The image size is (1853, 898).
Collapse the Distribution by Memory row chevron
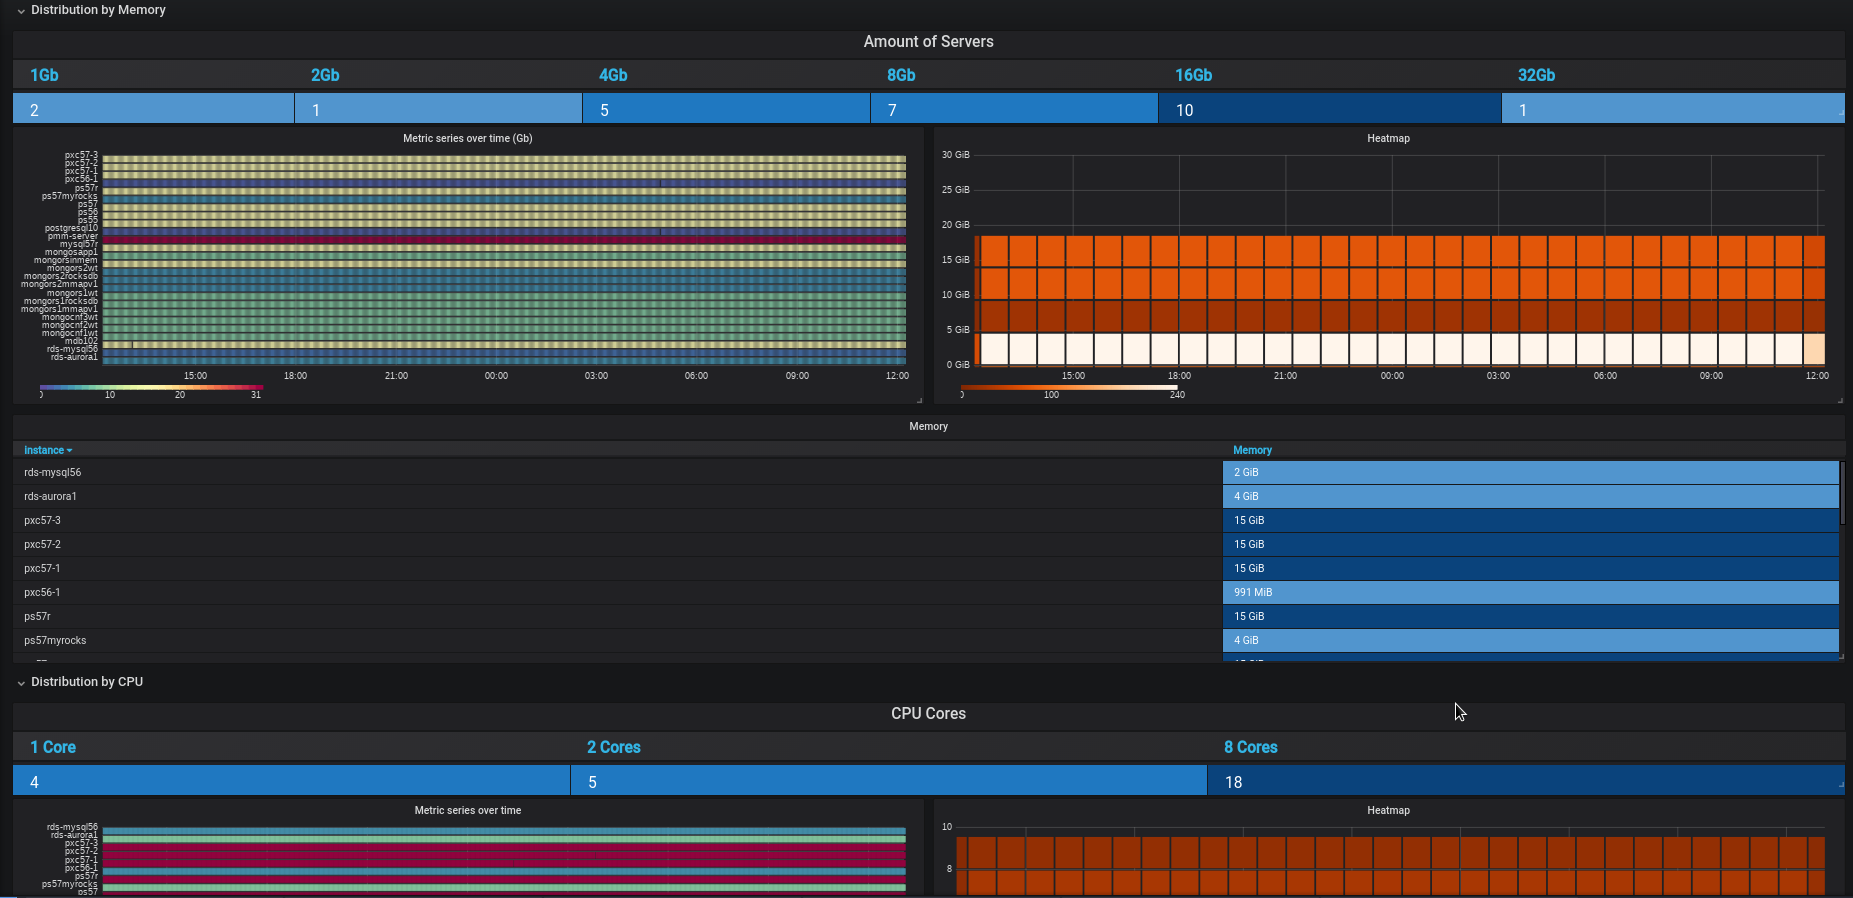(21, 11)
